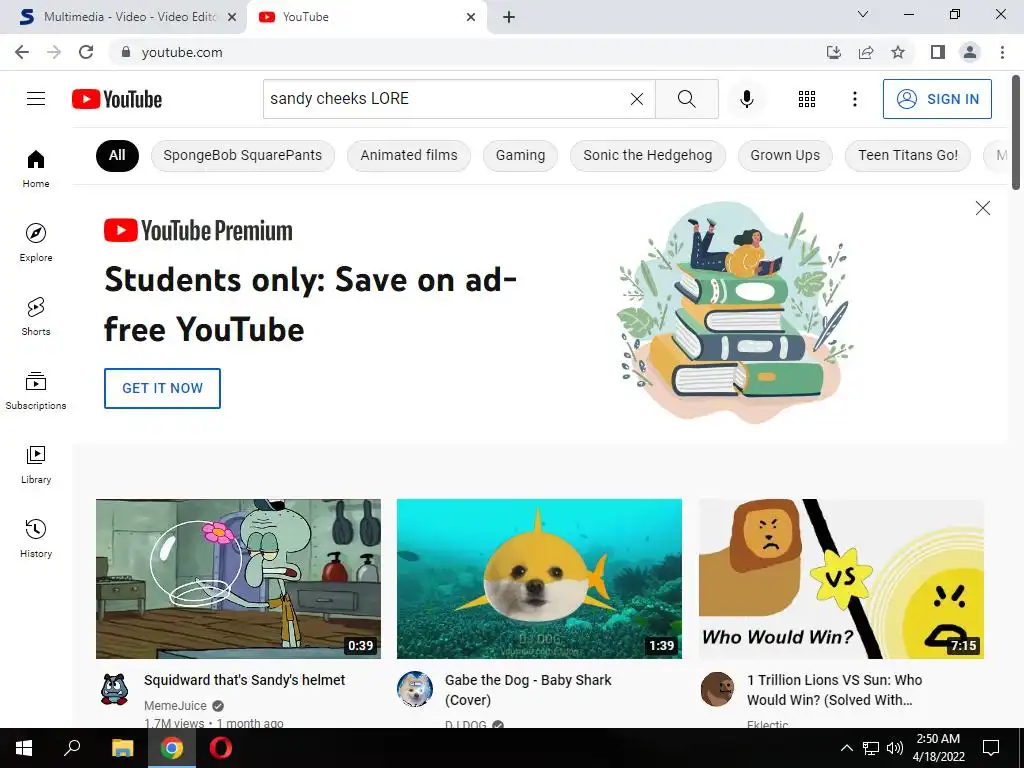Filter by Grown Ups chip
1024x768 pixels.
[x=785, y=155]
